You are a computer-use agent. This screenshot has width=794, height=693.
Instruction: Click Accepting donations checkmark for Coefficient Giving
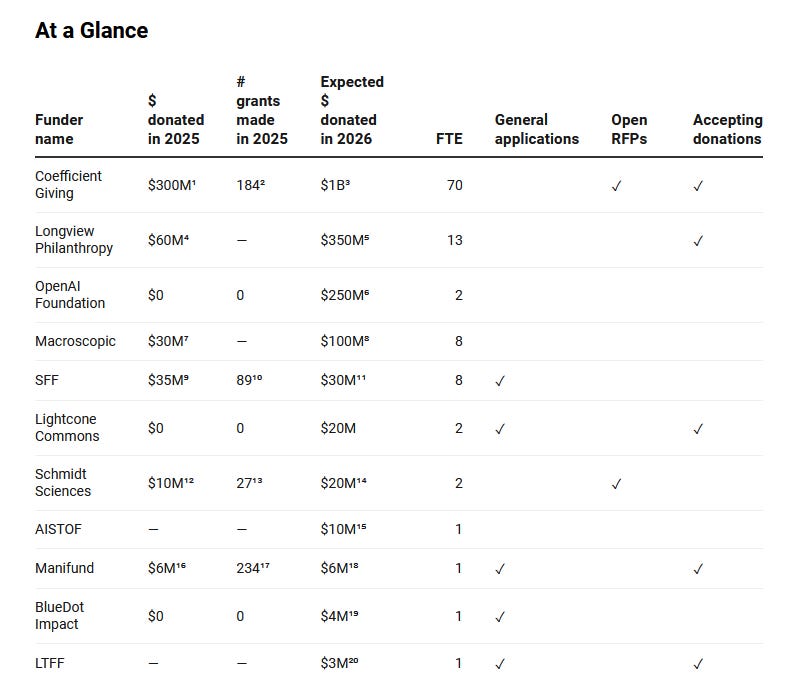pos(698,186)
